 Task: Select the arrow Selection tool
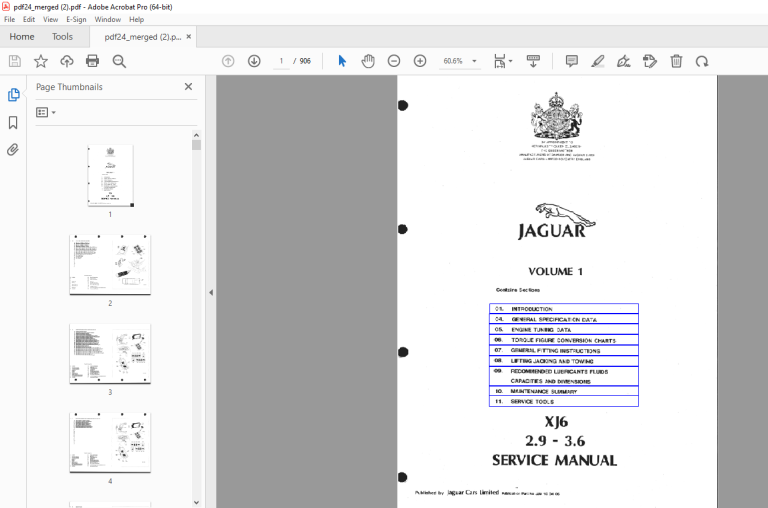(342, 61)
